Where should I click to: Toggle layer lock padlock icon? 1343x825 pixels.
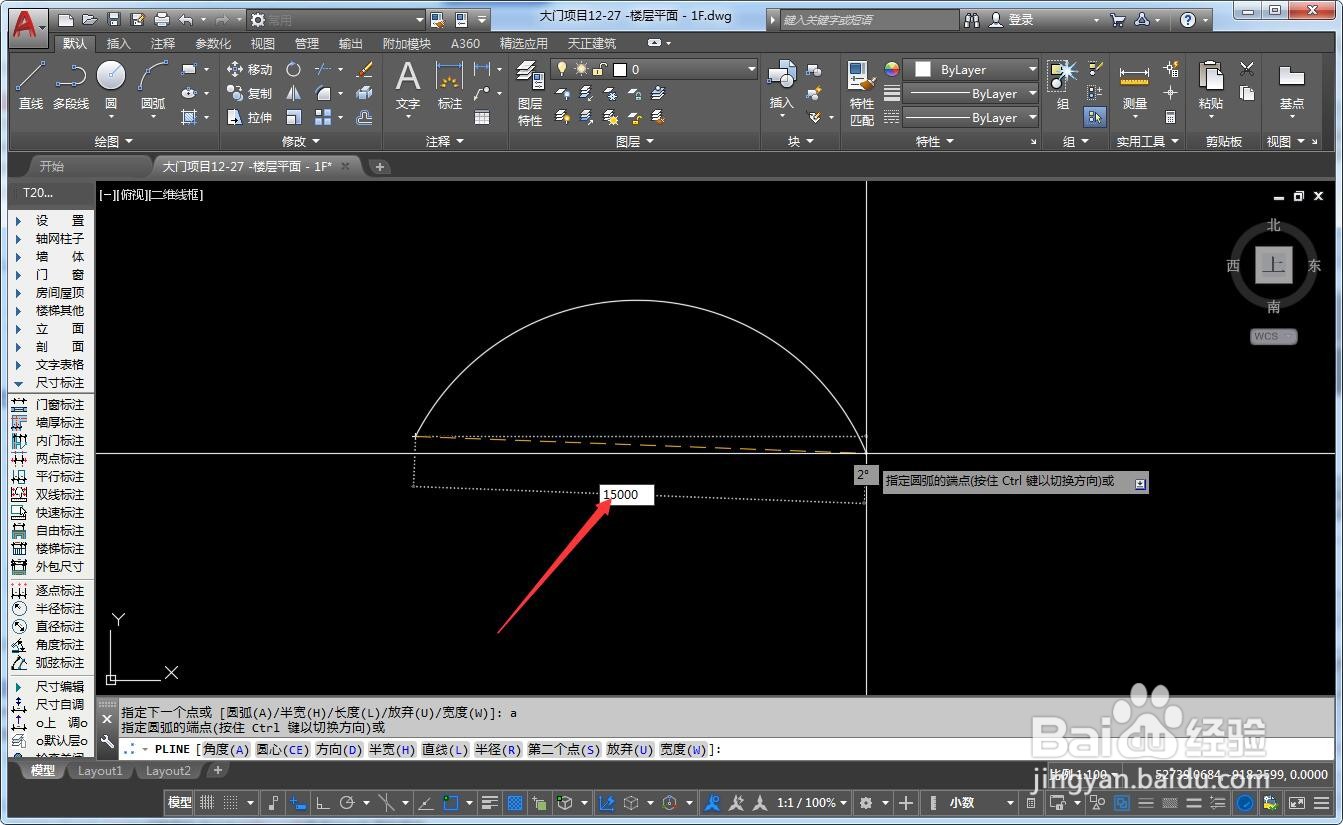tap(598, 69)
